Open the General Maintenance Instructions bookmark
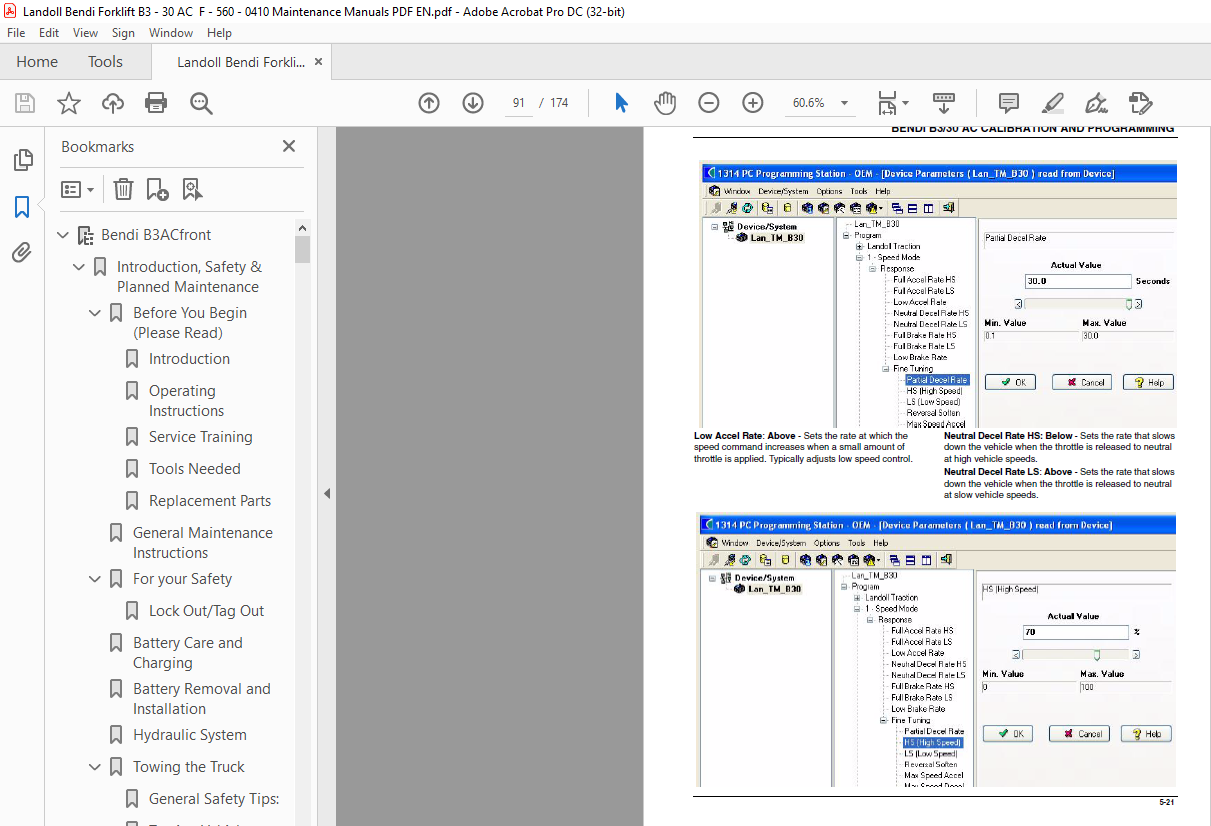Screen dimensions: 1211x826 pos(203,543)
